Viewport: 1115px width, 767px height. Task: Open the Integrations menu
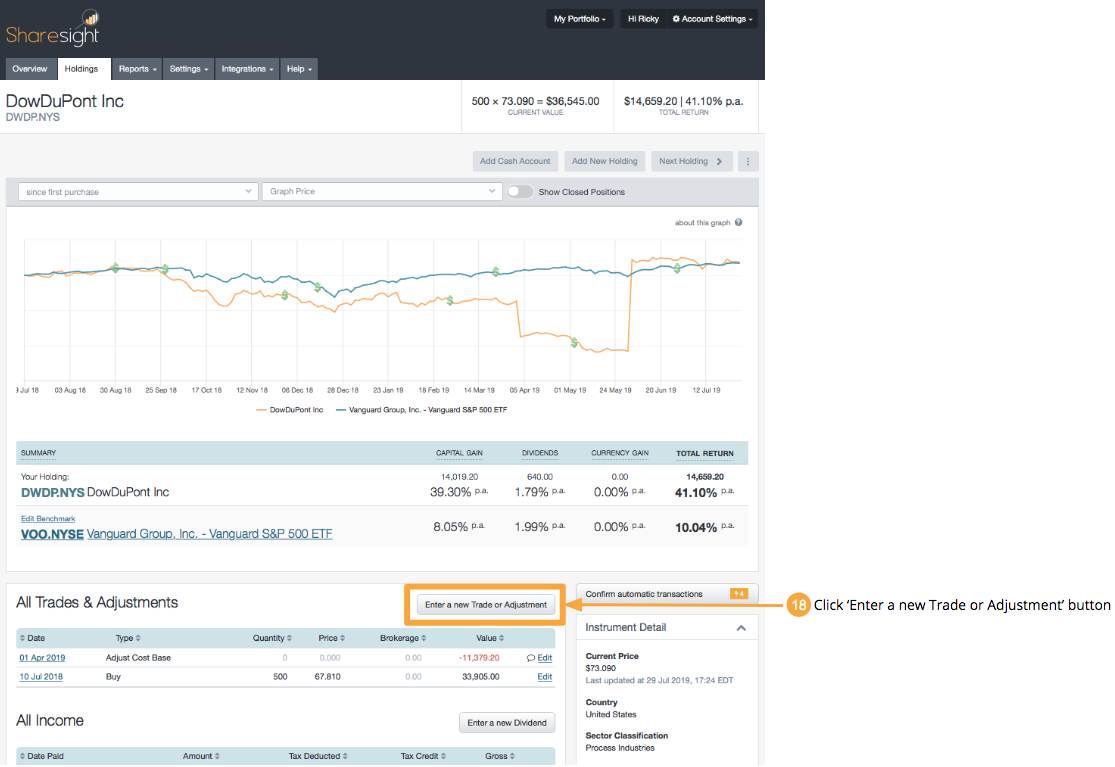[247, 69]
